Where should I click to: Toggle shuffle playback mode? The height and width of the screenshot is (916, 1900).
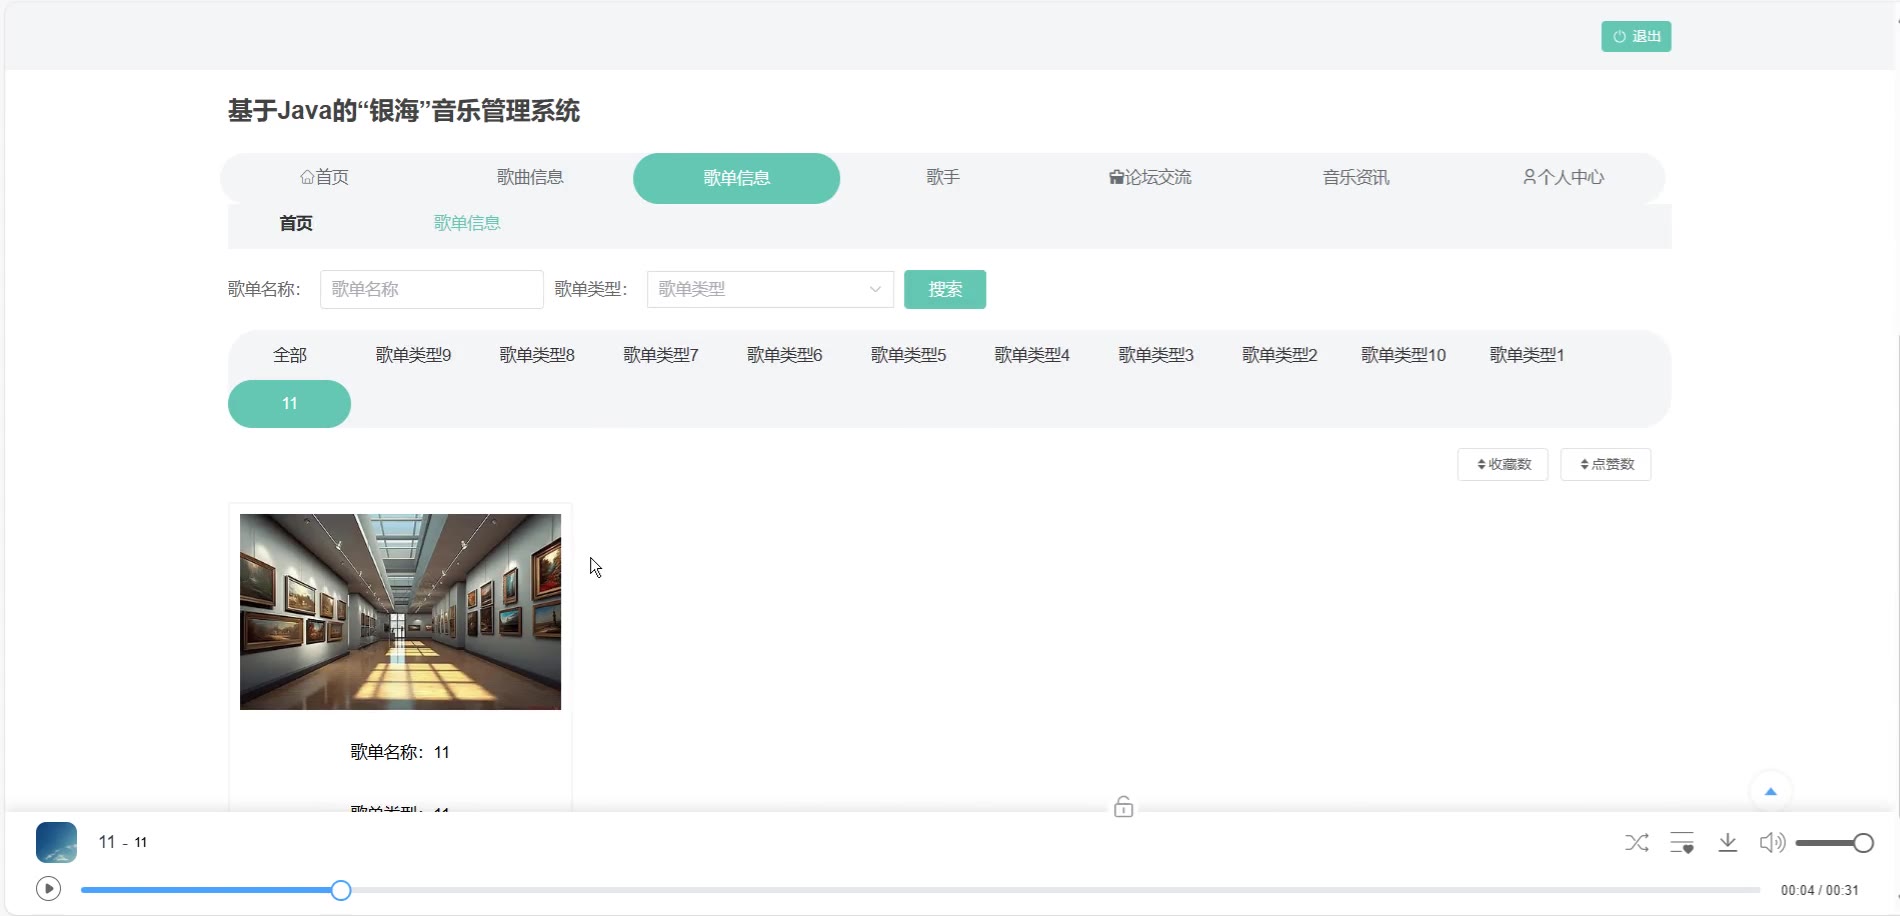pyautogui.click(x=1637, y=843)
